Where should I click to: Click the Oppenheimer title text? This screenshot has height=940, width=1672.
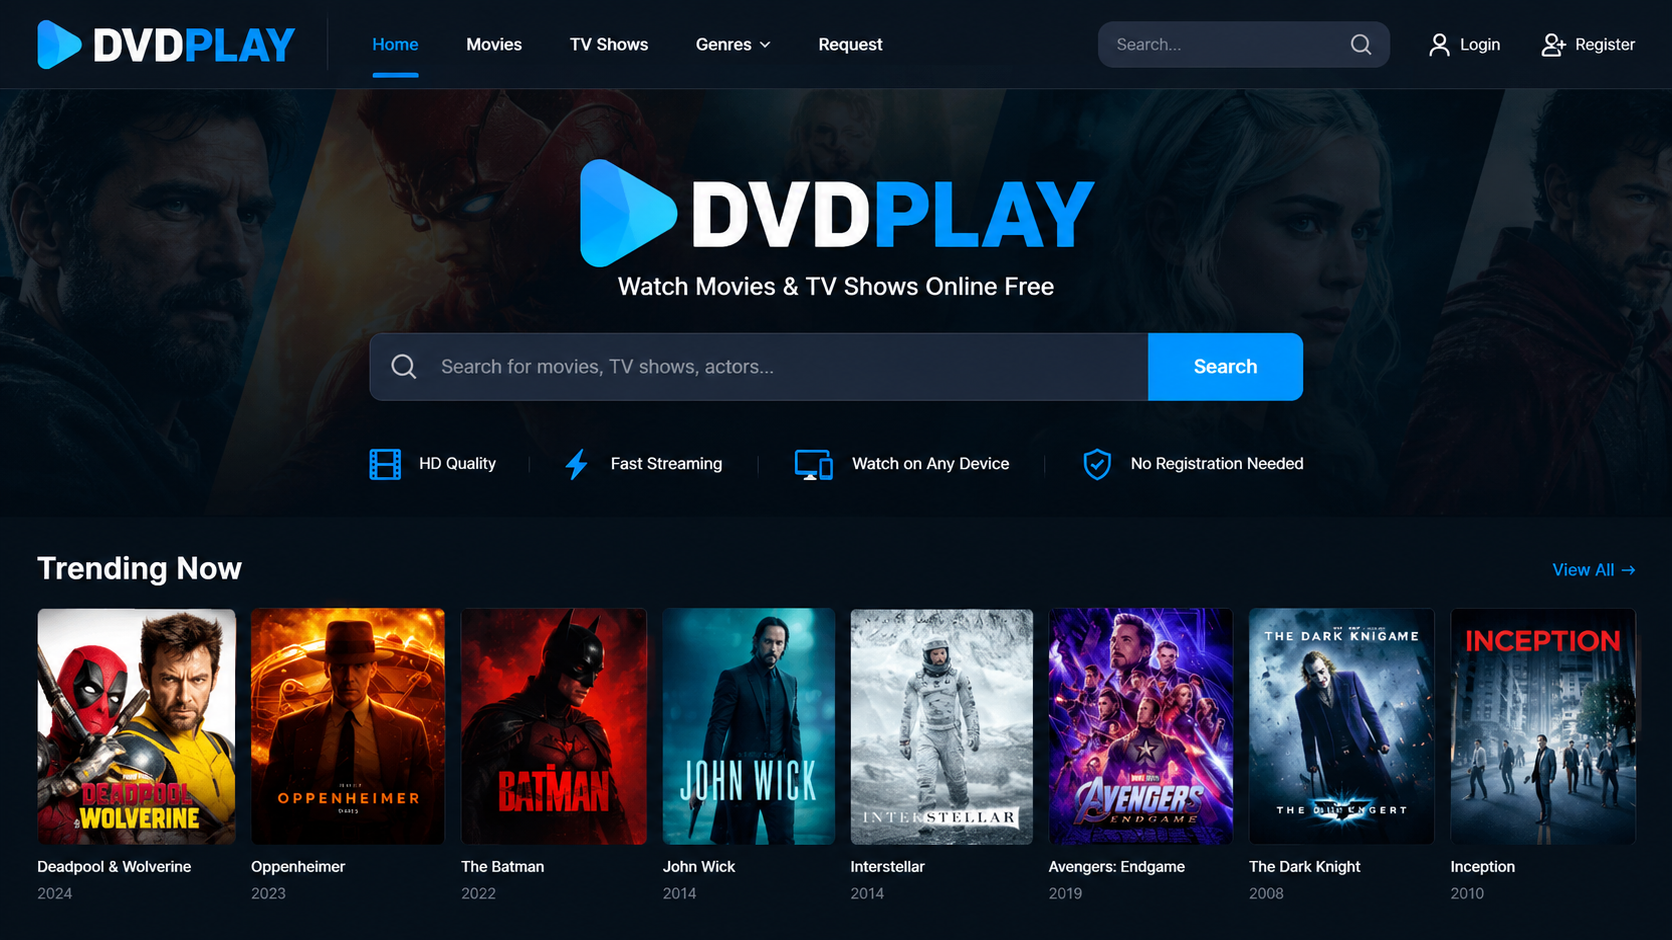coord(298,867)
